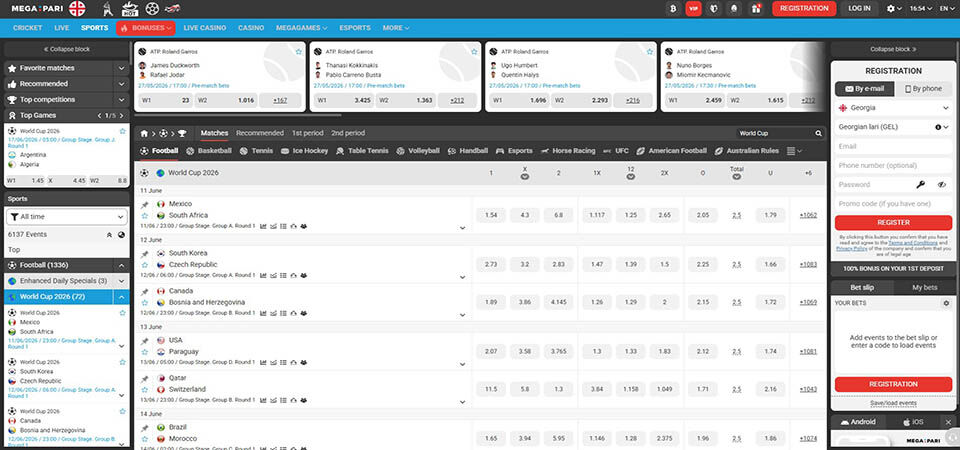The width and height of the screenshot is (960, 450).
Task: Open the Terms and Conditions link
Action: (912, 243)
